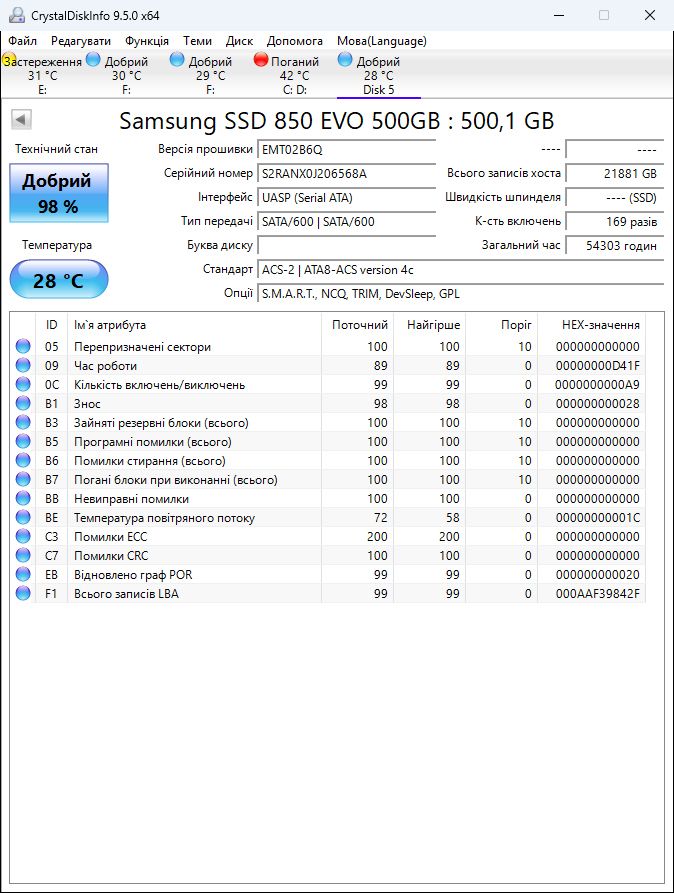The height and width of the screenshot is (893, 674).
Task: Select the Всього записів LBA row
Action: tap(328, 593)
